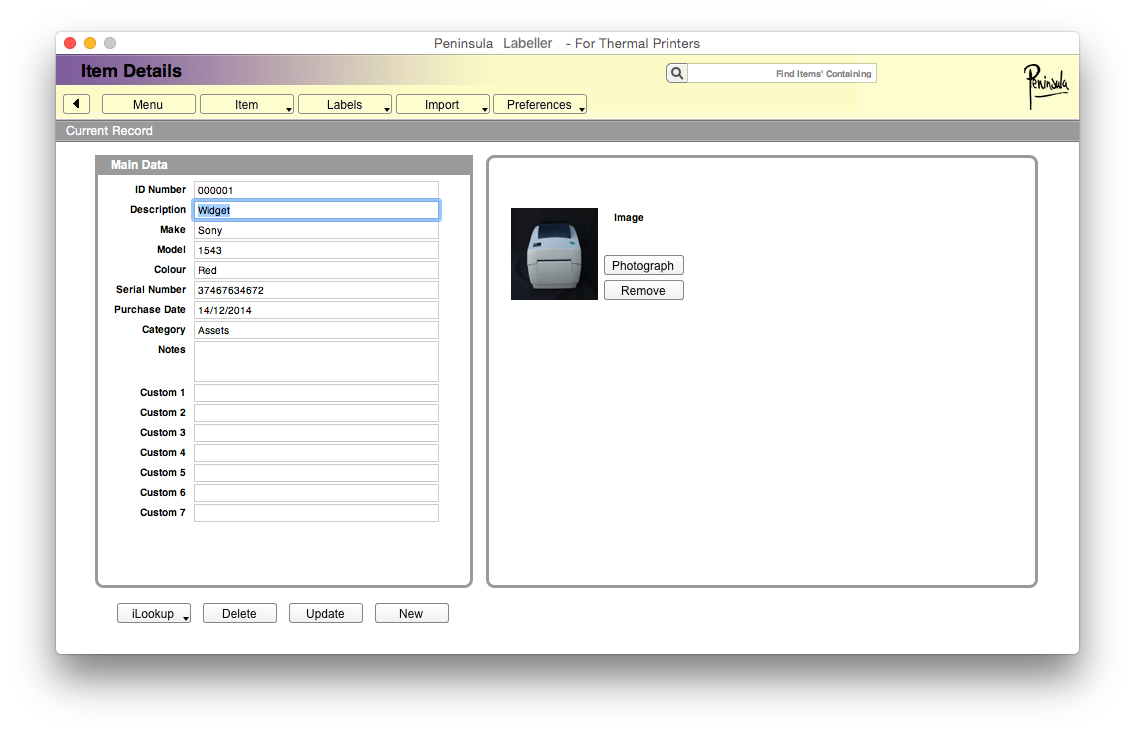Screen dimensions: 1135x734
Task: Click the Custom 1 input field
Action: point(316,393)
